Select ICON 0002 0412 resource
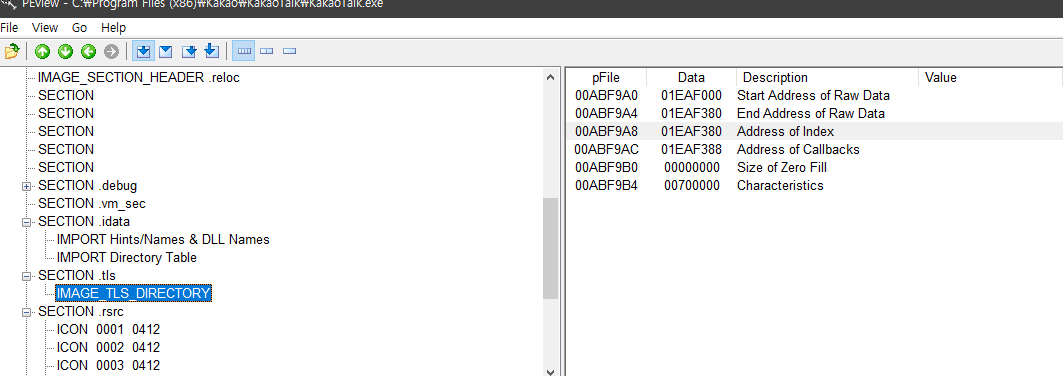This screenshot has height=376, width=1063. pyautogui.click(x=108, y=348)
